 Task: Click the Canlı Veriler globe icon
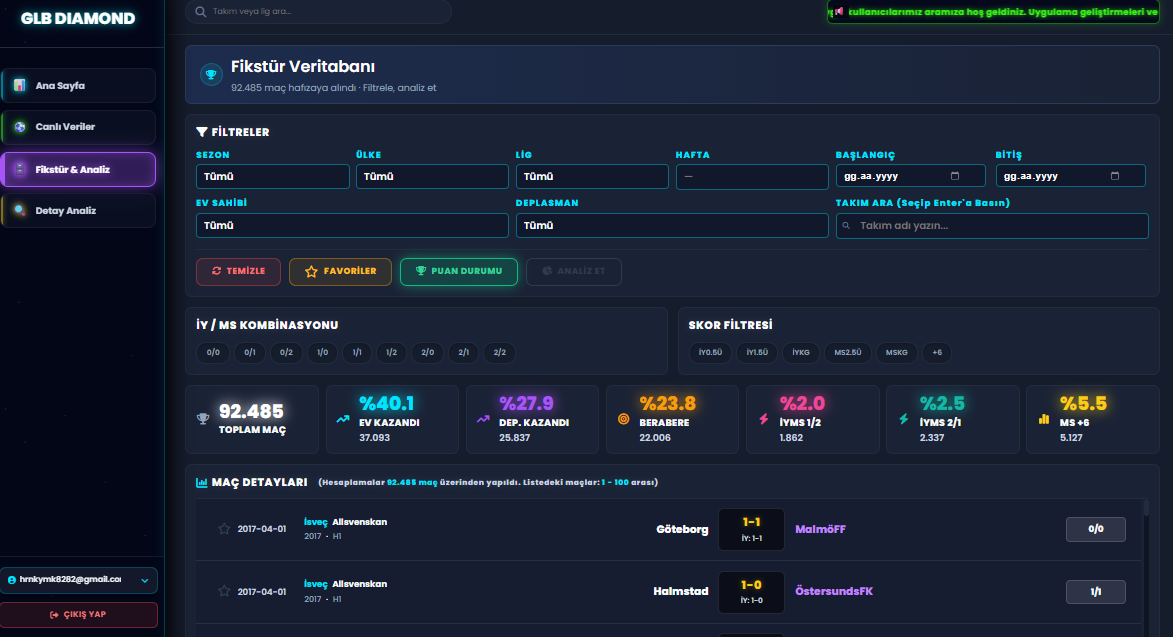[20, 127]
